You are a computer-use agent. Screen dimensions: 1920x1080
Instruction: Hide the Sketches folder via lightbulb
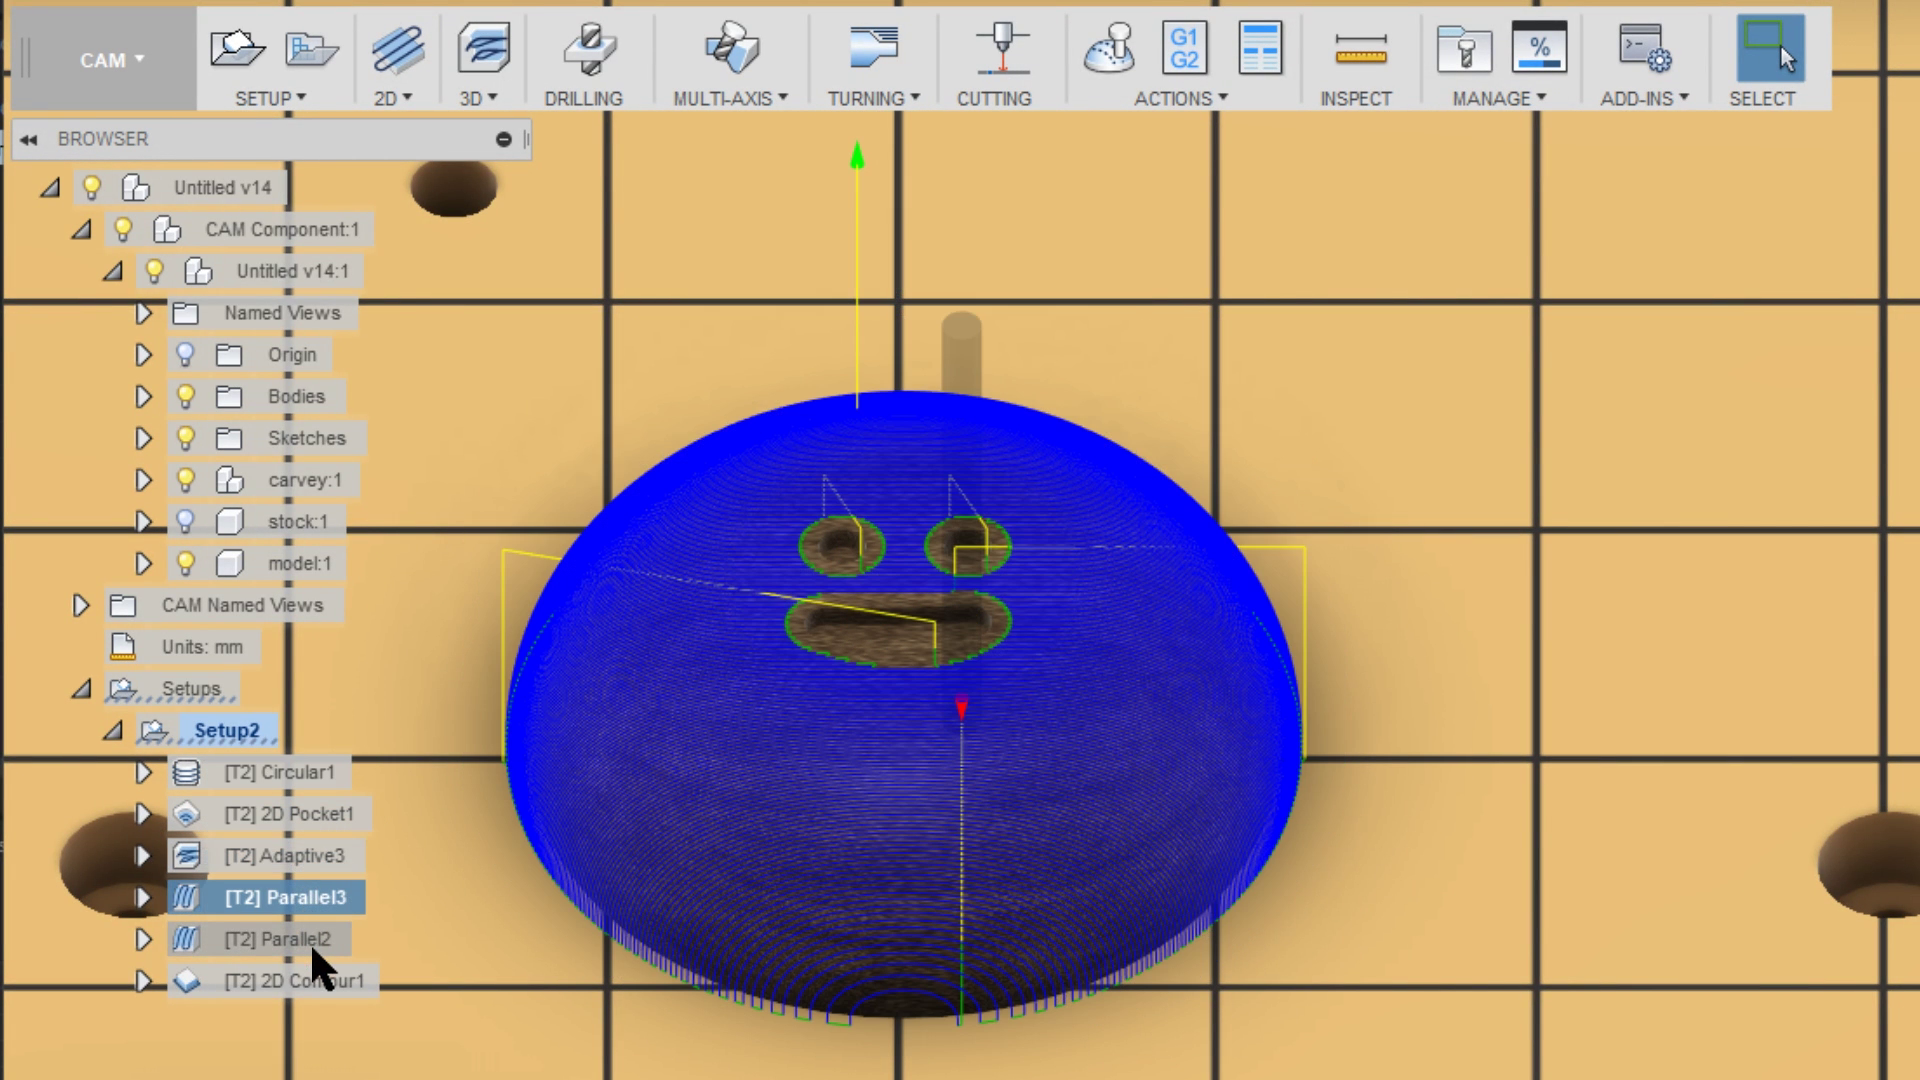pyautogui.click(x=185, y=438)
